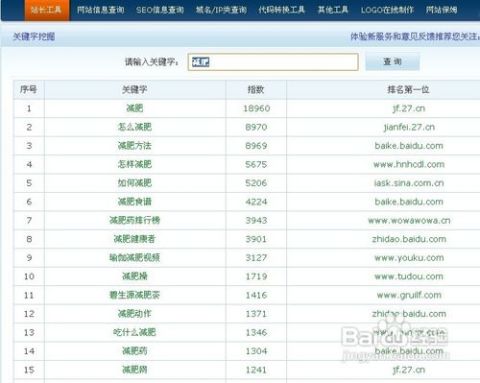Click jf.27.cn in row 1
Viewport: 480px width, 383px height.
(409, 108)
